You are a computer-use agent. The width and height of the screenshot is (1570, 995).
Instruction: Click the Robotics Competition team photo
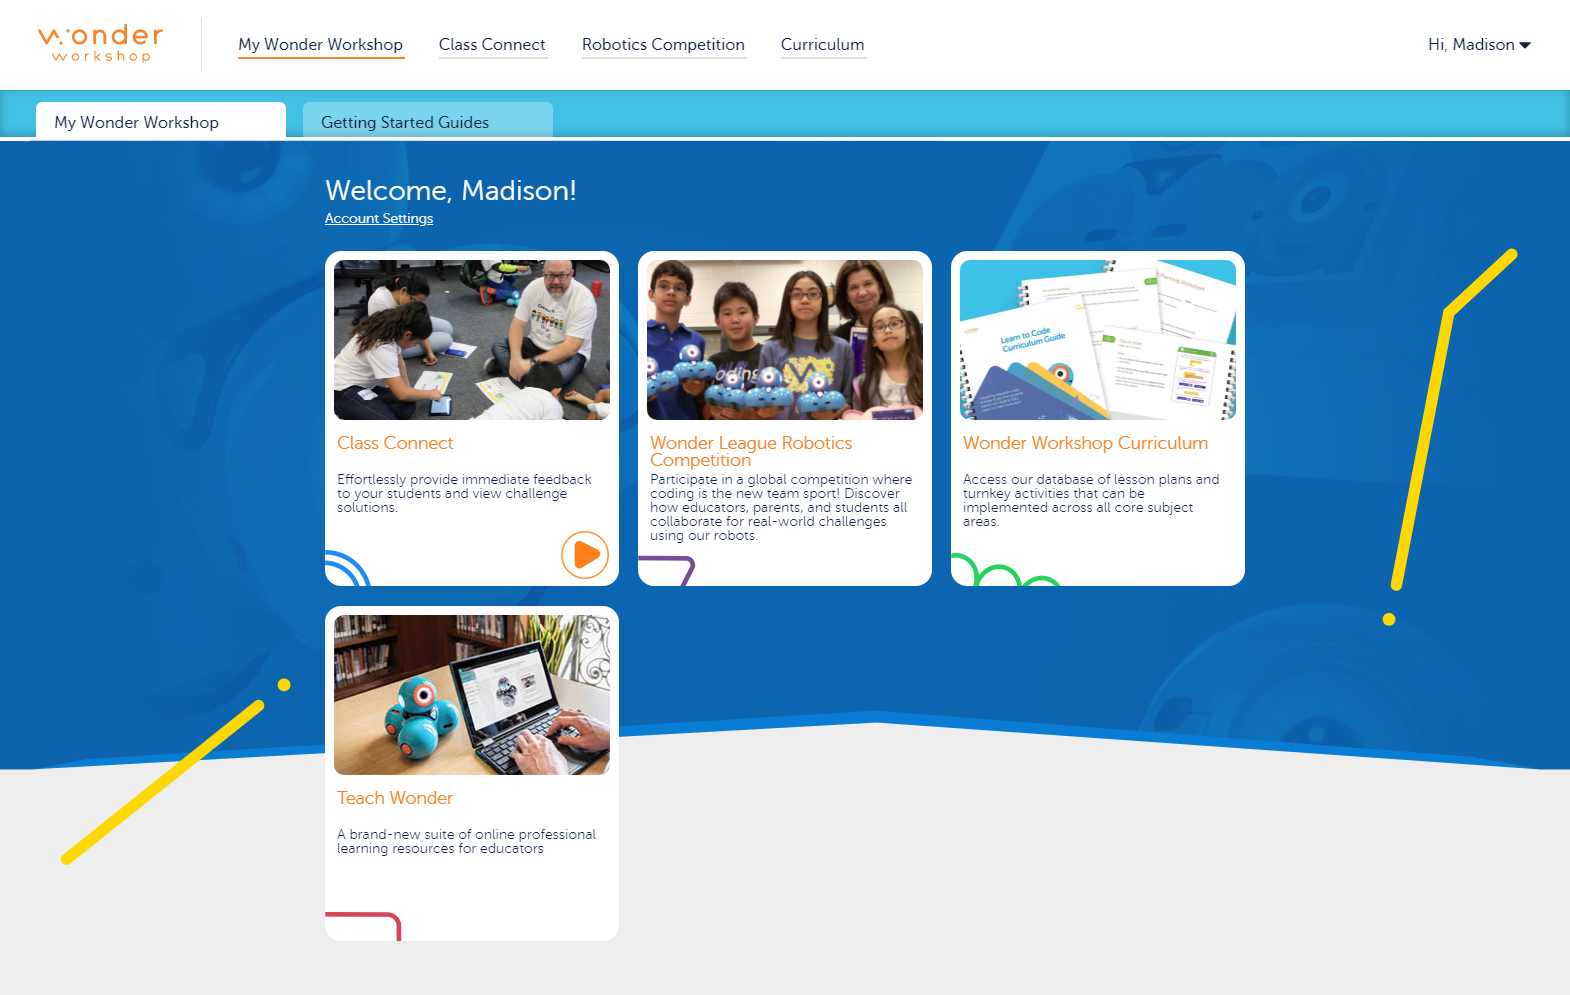(785, 340)
